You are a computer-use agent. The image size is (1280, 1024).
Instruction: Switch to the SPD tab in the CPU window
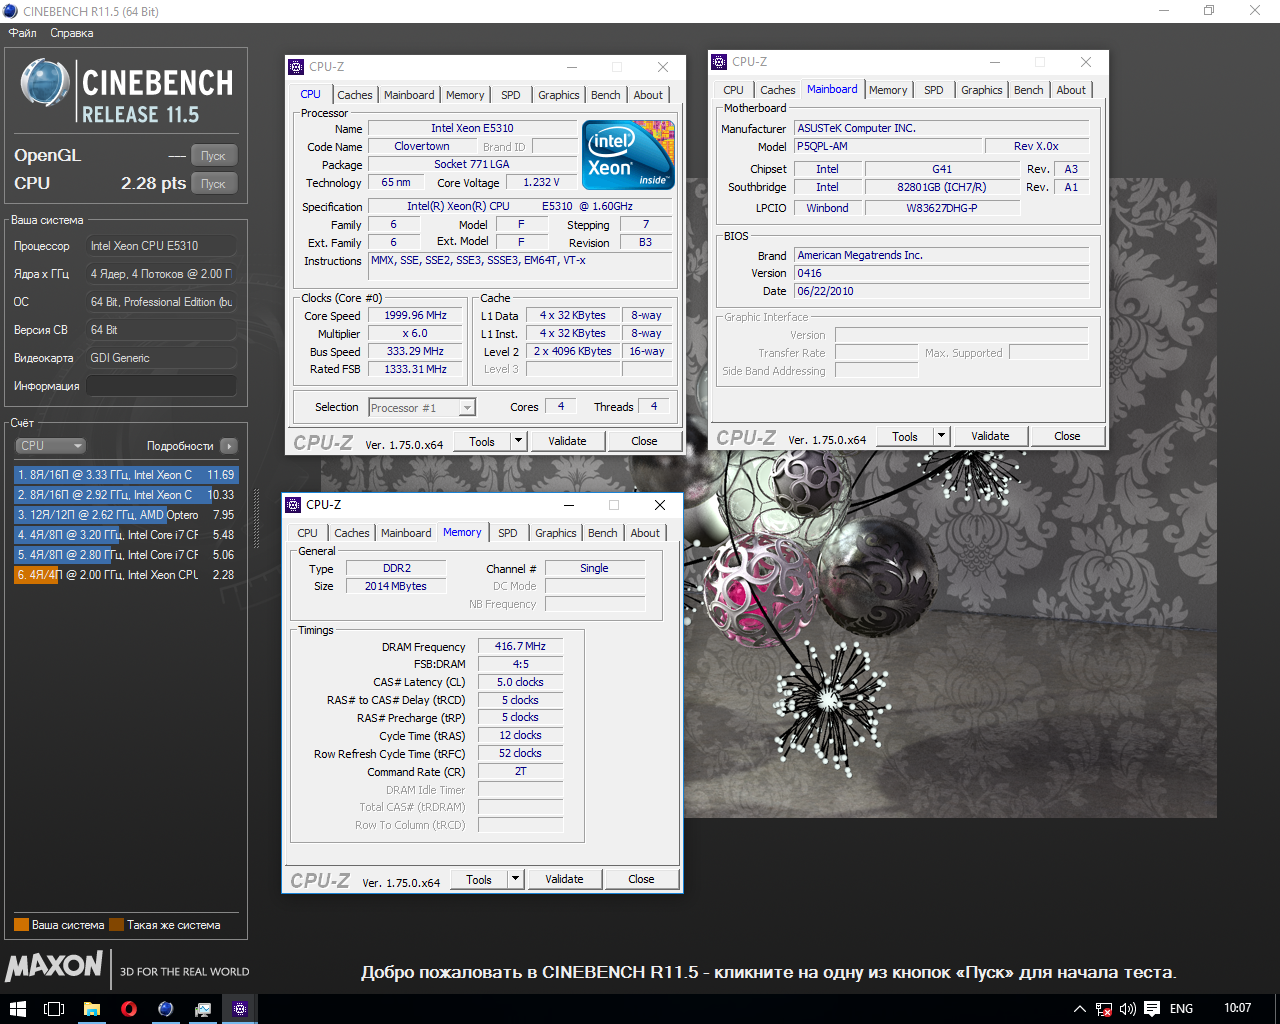click(x=511, y=95)
